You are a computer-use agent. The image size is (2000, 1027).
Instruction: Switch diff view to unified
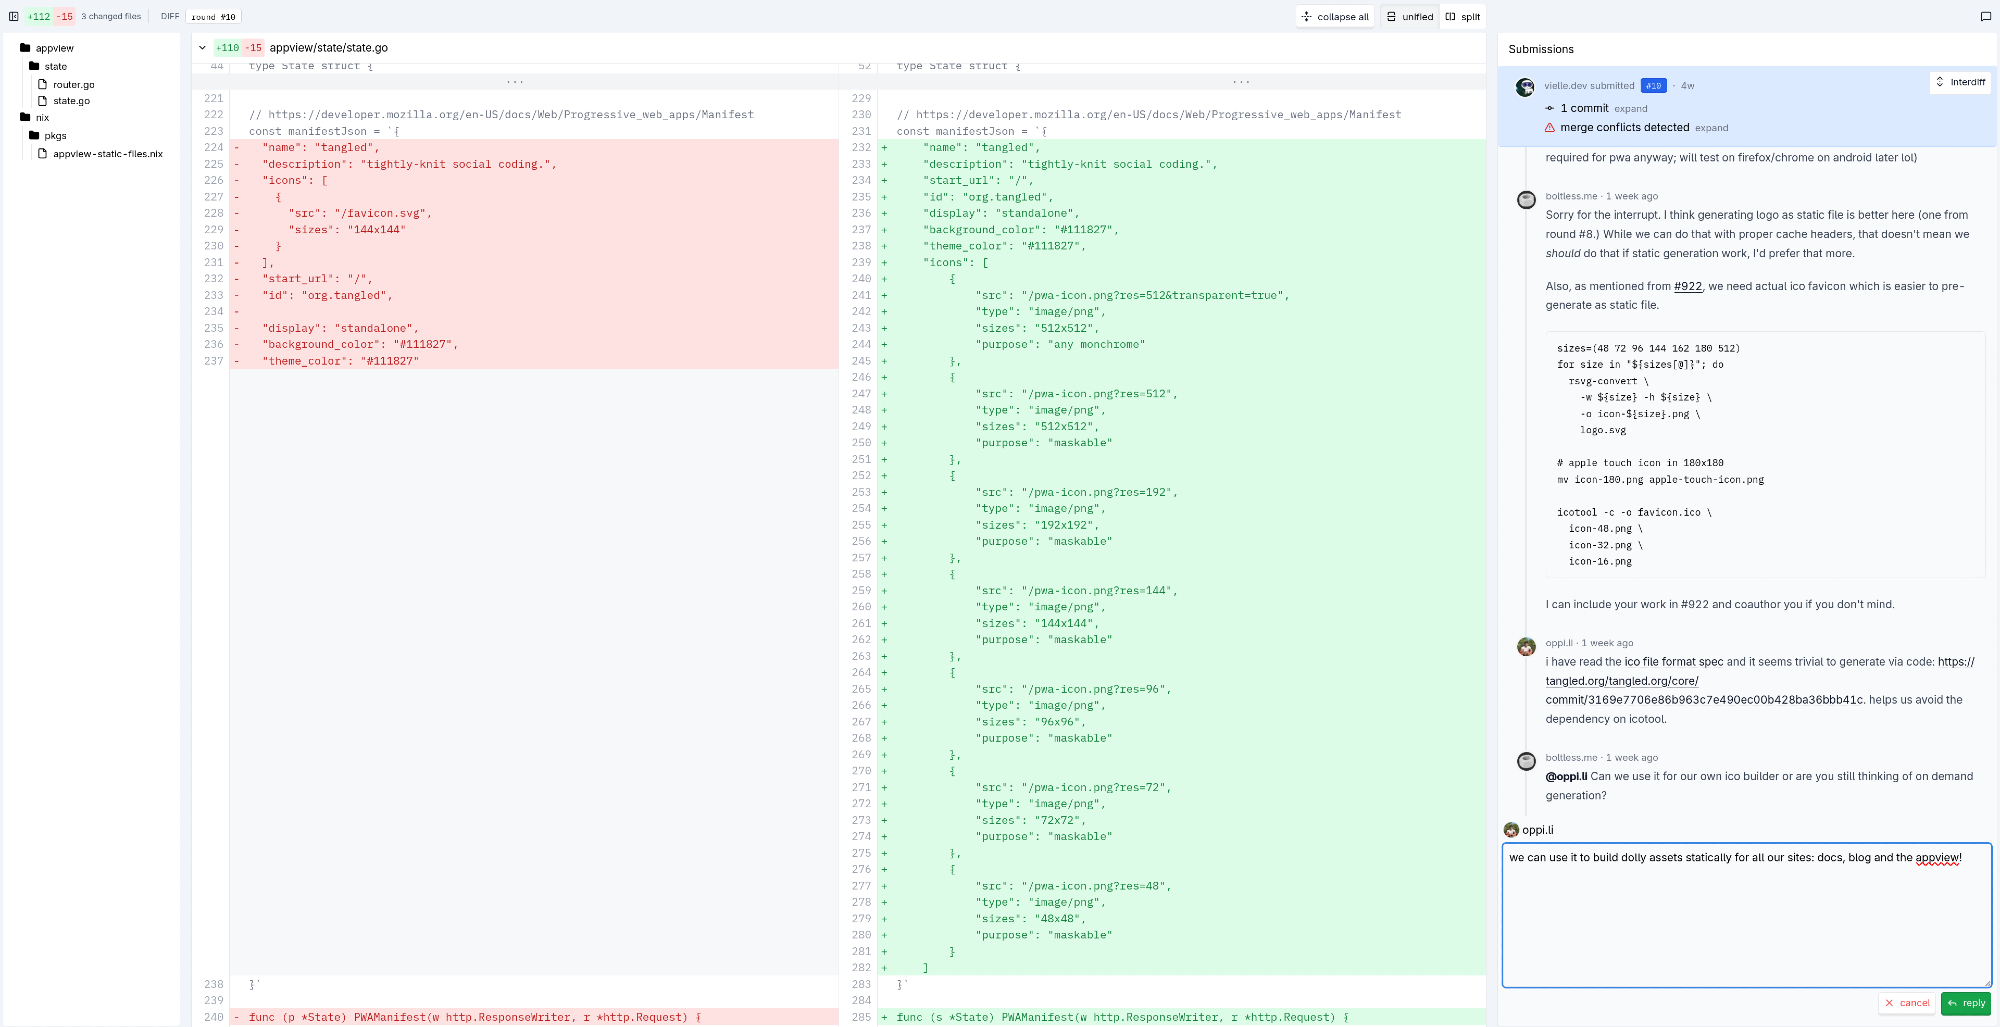[1410, 17]
